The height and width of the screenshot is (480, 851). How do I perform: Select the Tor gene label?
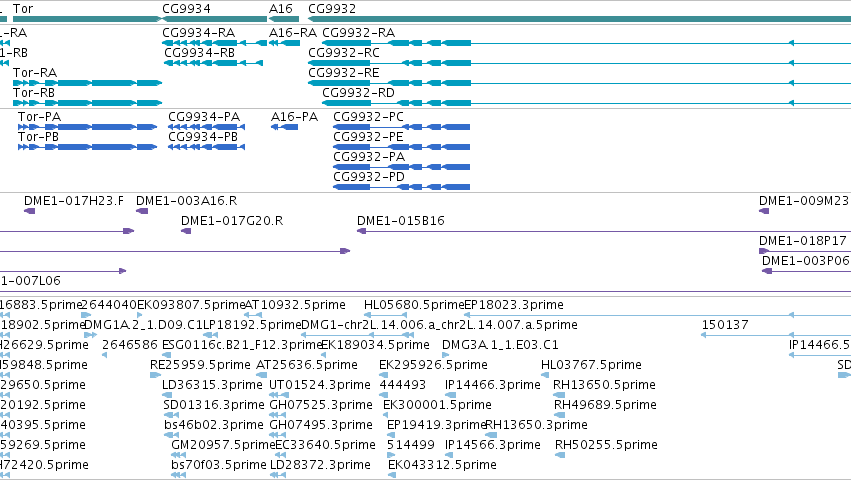tap(23, 9)
